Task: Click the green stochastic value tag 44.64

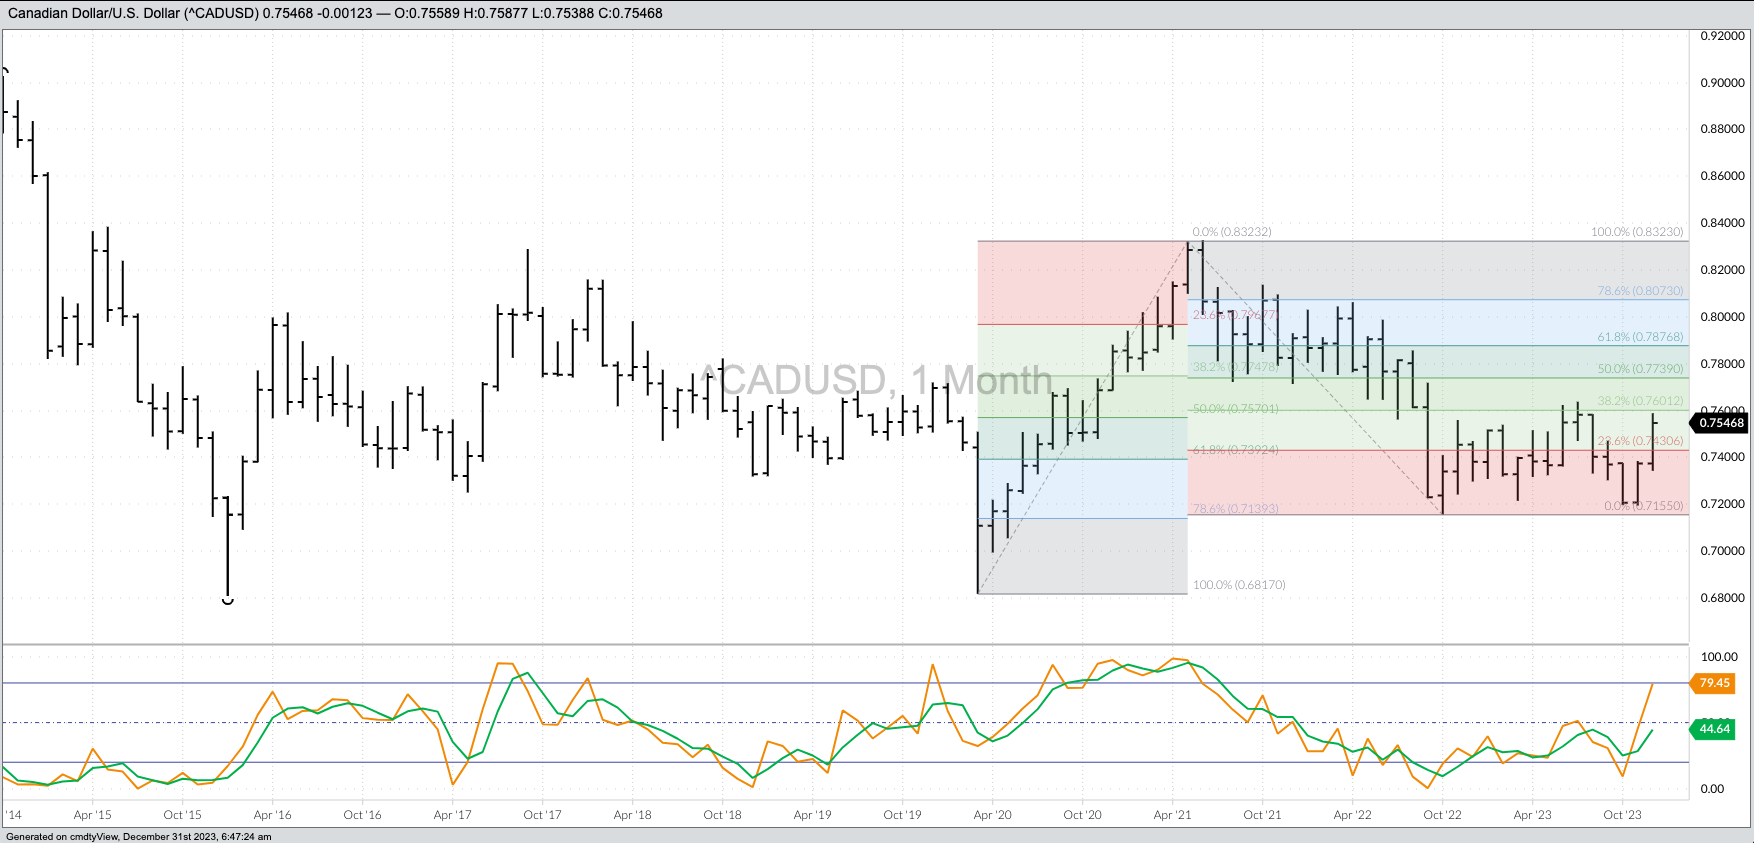Action: (1714, 729)
